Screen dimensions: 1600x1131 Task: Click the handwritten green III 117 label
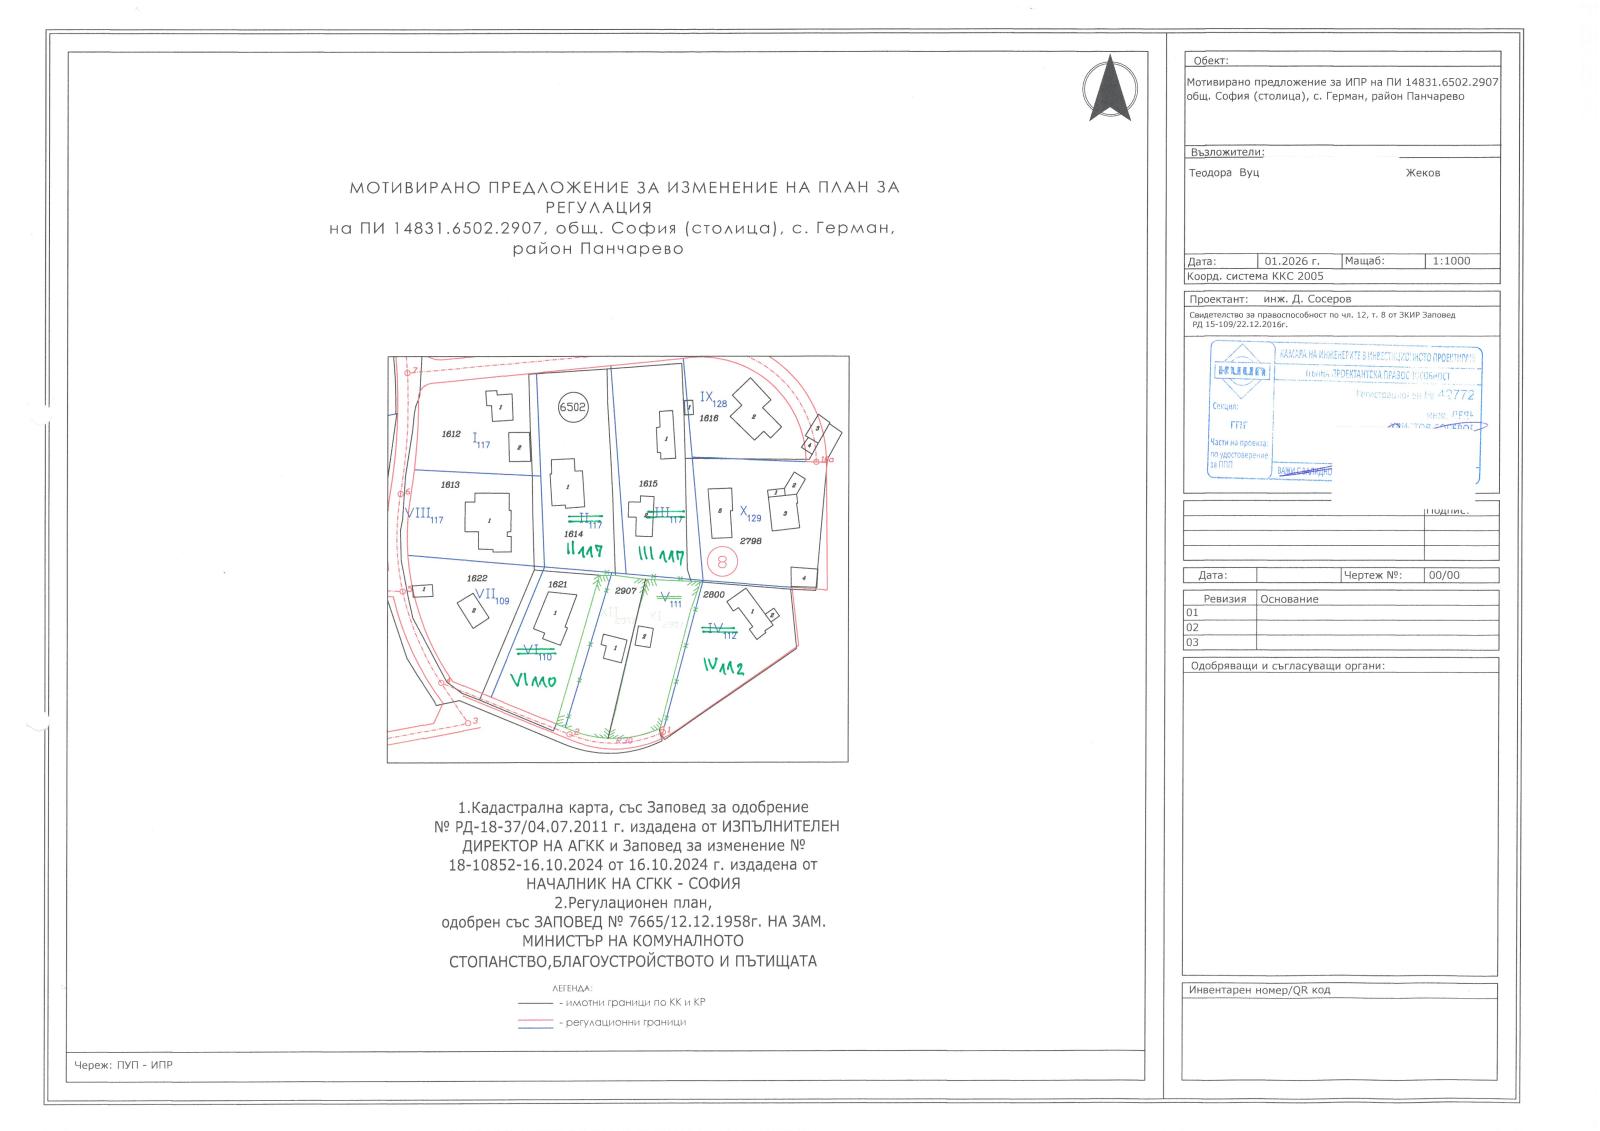(660, 555)
